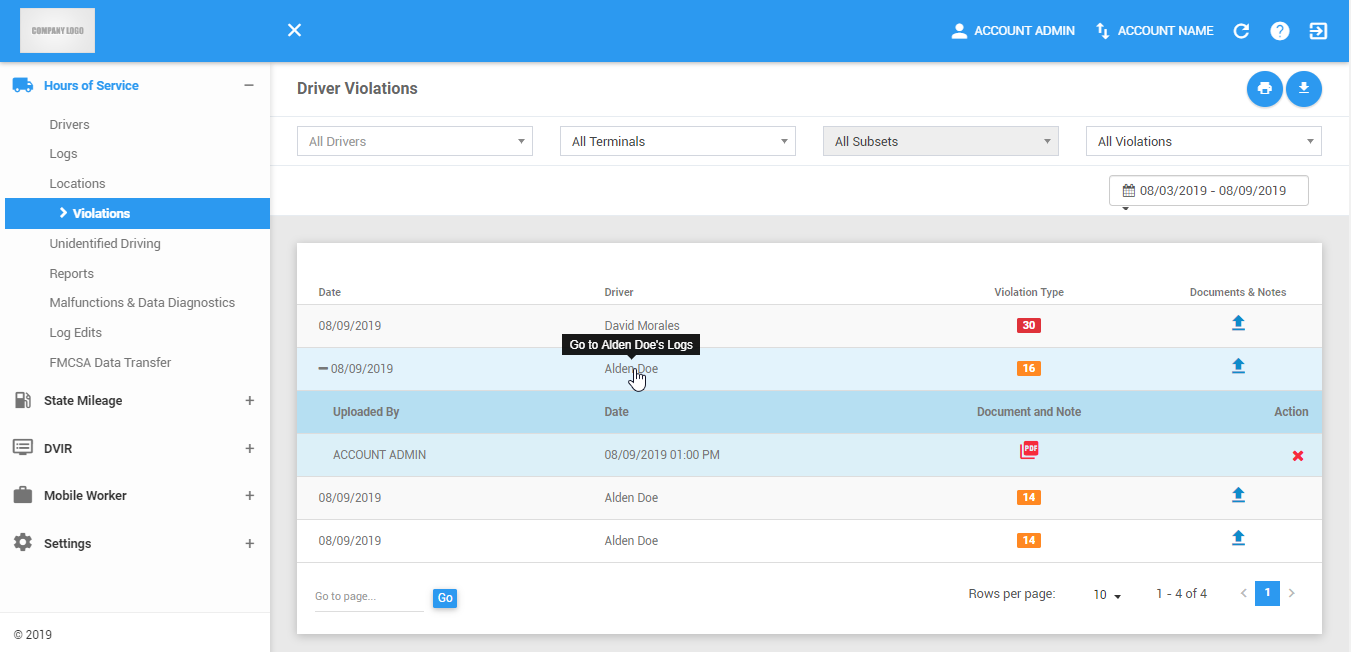Open the All Subsets dropdown

[x=941, y=141]
